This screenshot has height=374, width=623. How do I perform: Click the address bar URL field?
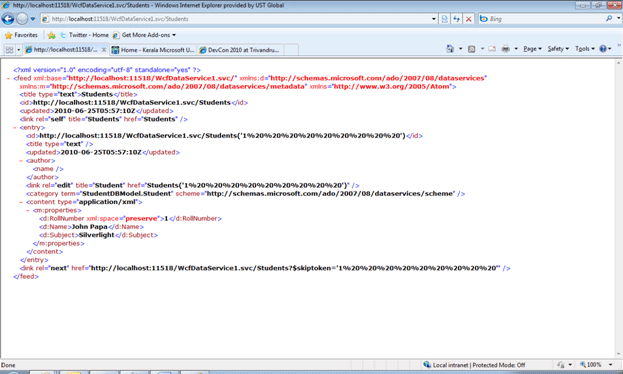point(234,19)
